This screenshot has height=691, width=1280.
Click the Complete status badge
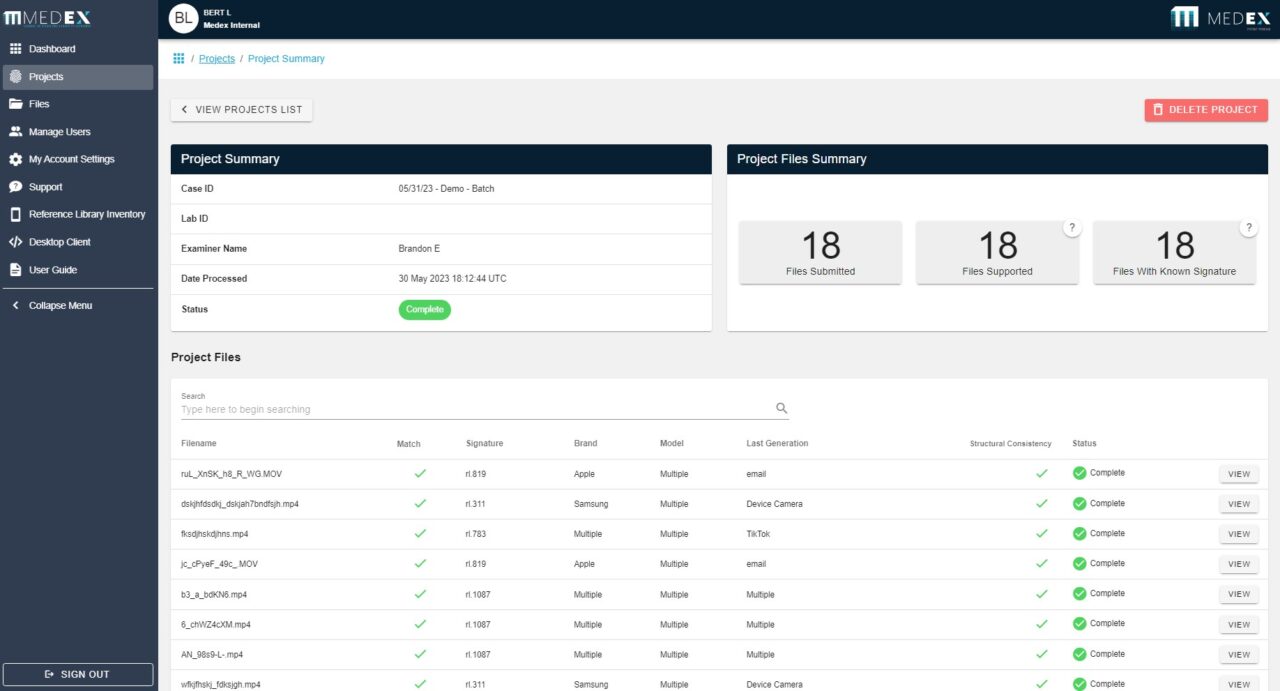coord(424,309)
